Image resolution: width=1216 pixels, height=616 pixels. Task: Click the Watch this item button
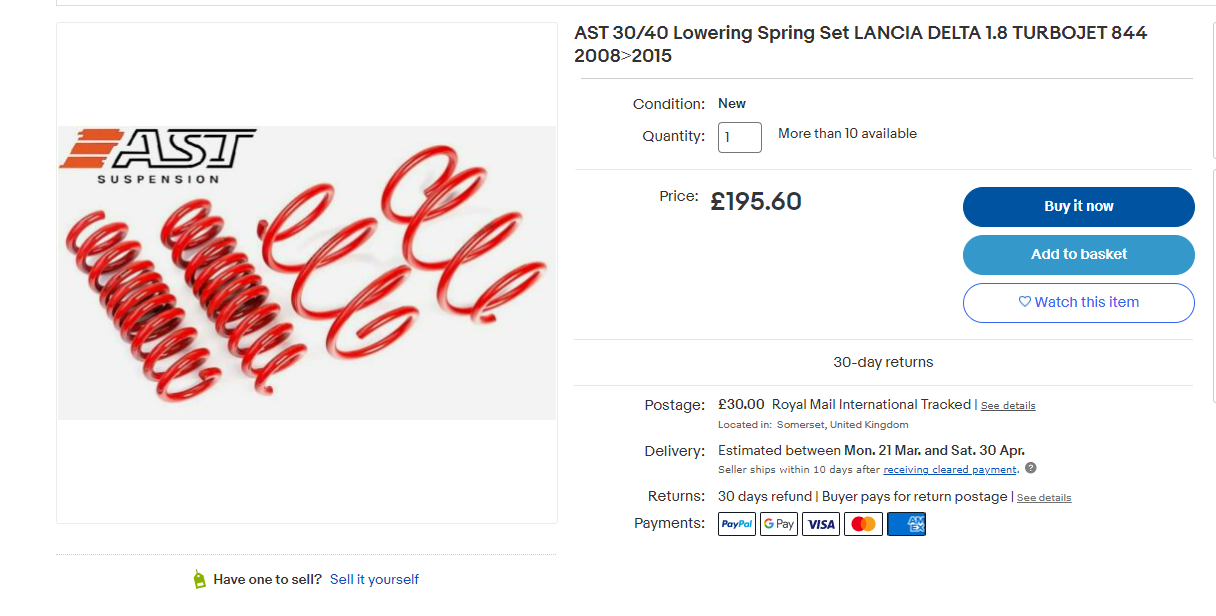[1079, 303]
